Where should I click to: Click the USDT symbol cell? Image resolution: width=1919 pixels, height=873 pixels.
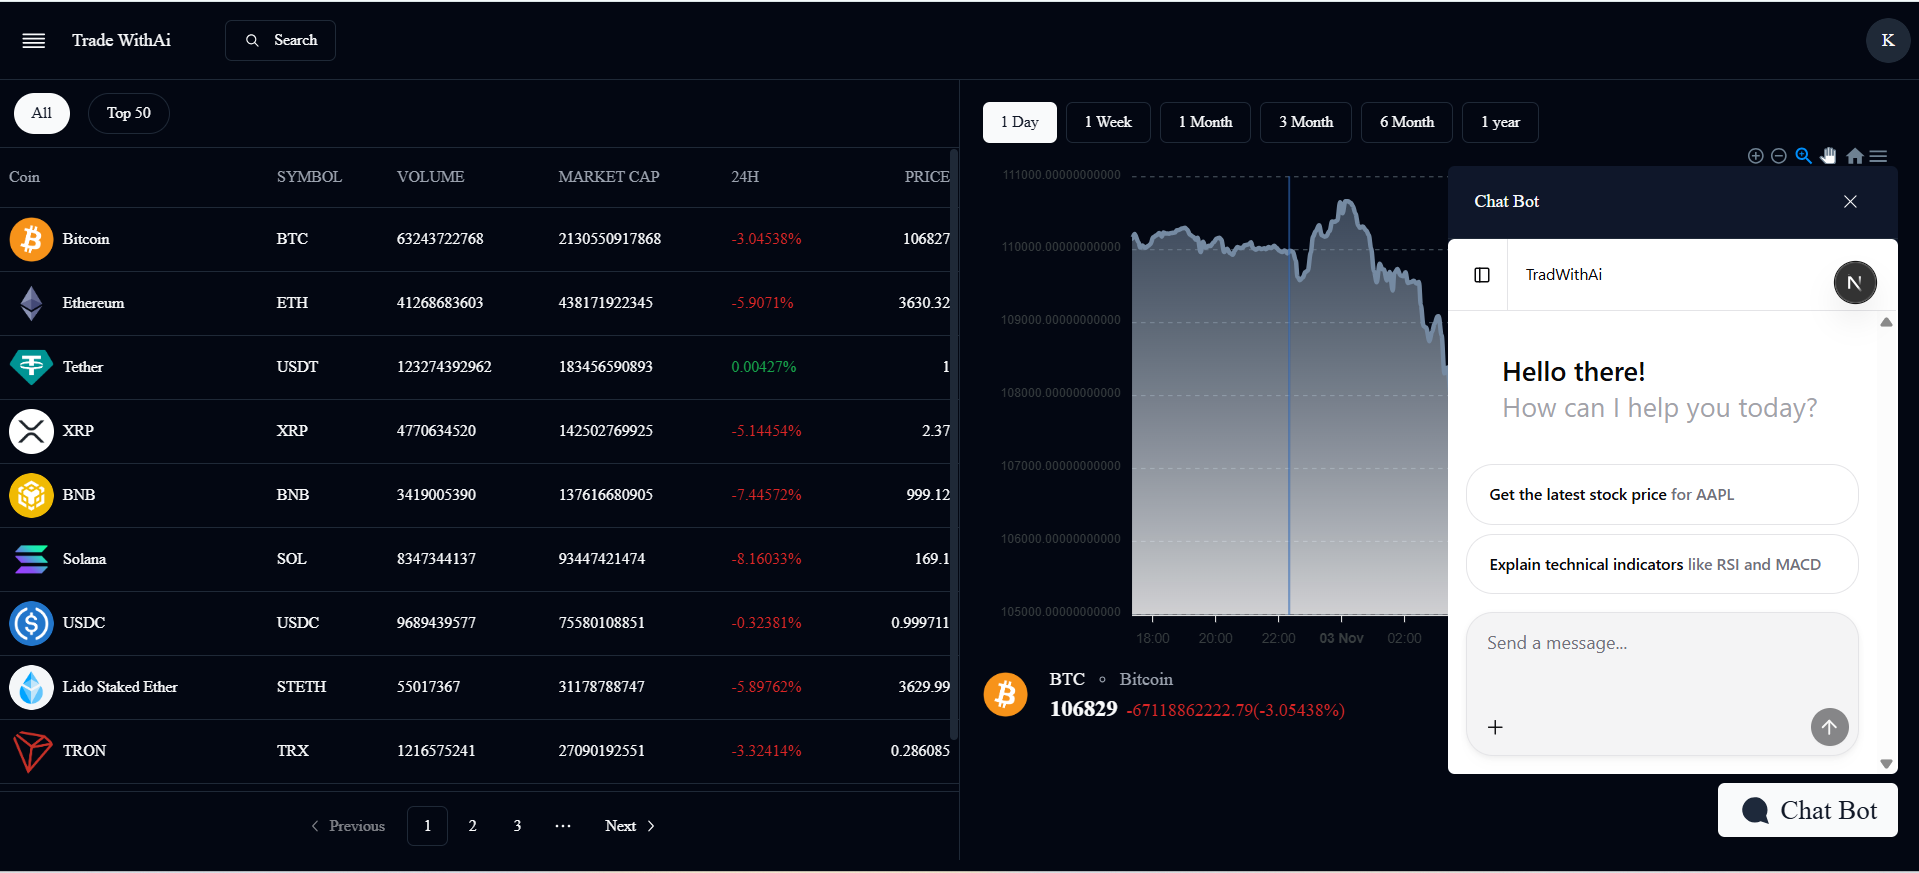click(297, 367)
